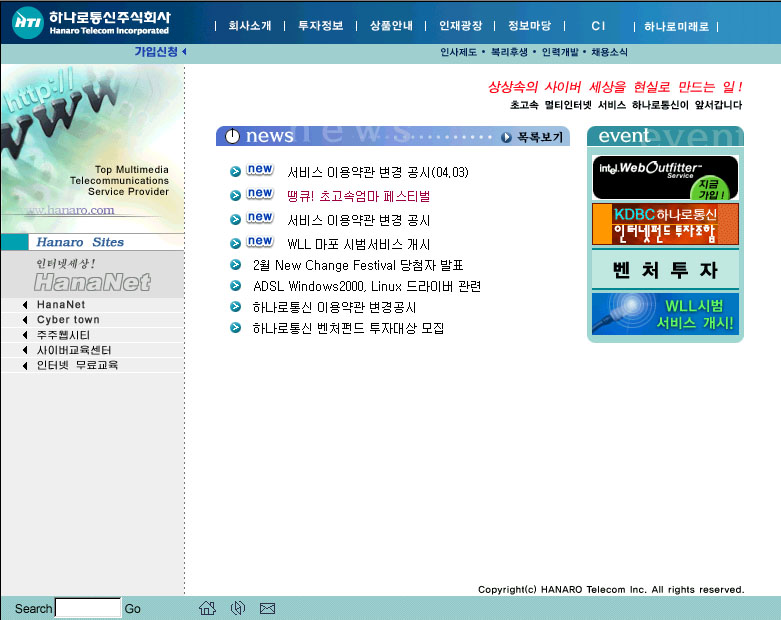Viewport: 781px width, 620px height.
Task: Click bullet icon for 2월 New Change Festival
Action: [235, 265]
